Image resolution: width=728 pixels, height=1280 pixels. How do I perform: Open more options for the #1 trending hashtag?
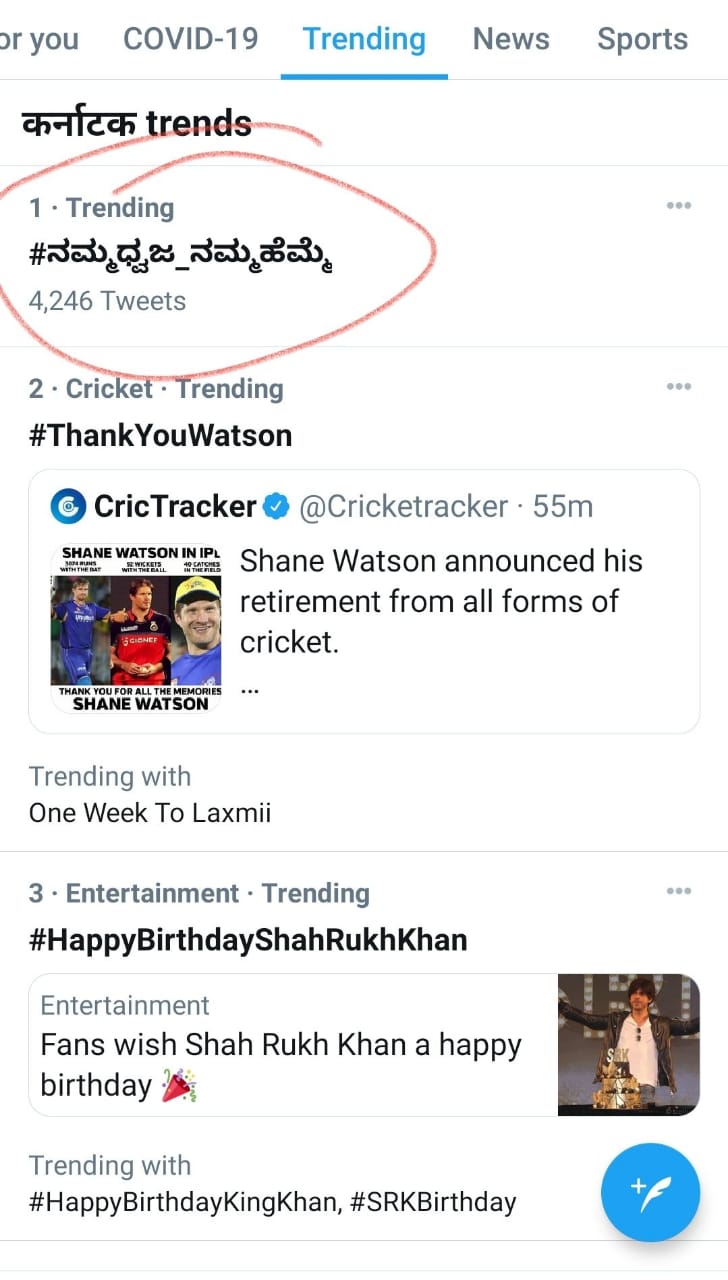pos(679,206)
